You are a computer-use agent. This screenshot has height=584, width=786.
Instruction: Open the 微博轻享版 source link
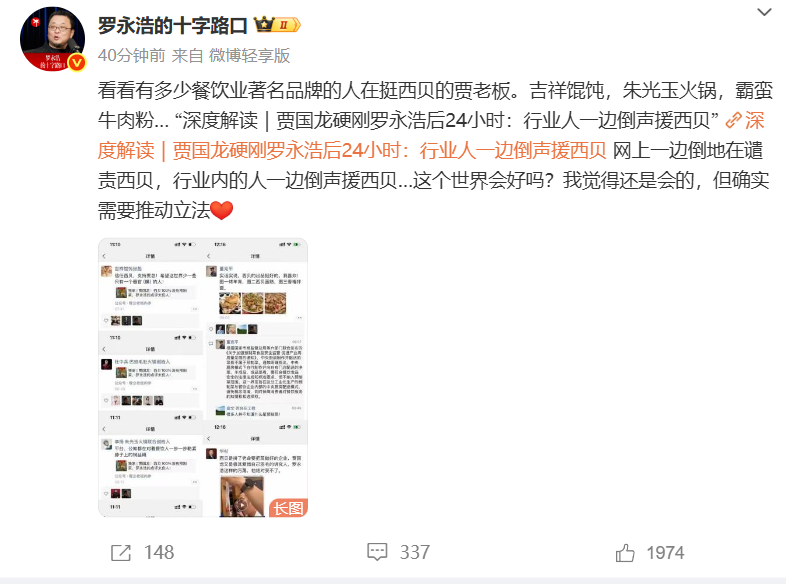pos(249,55)
